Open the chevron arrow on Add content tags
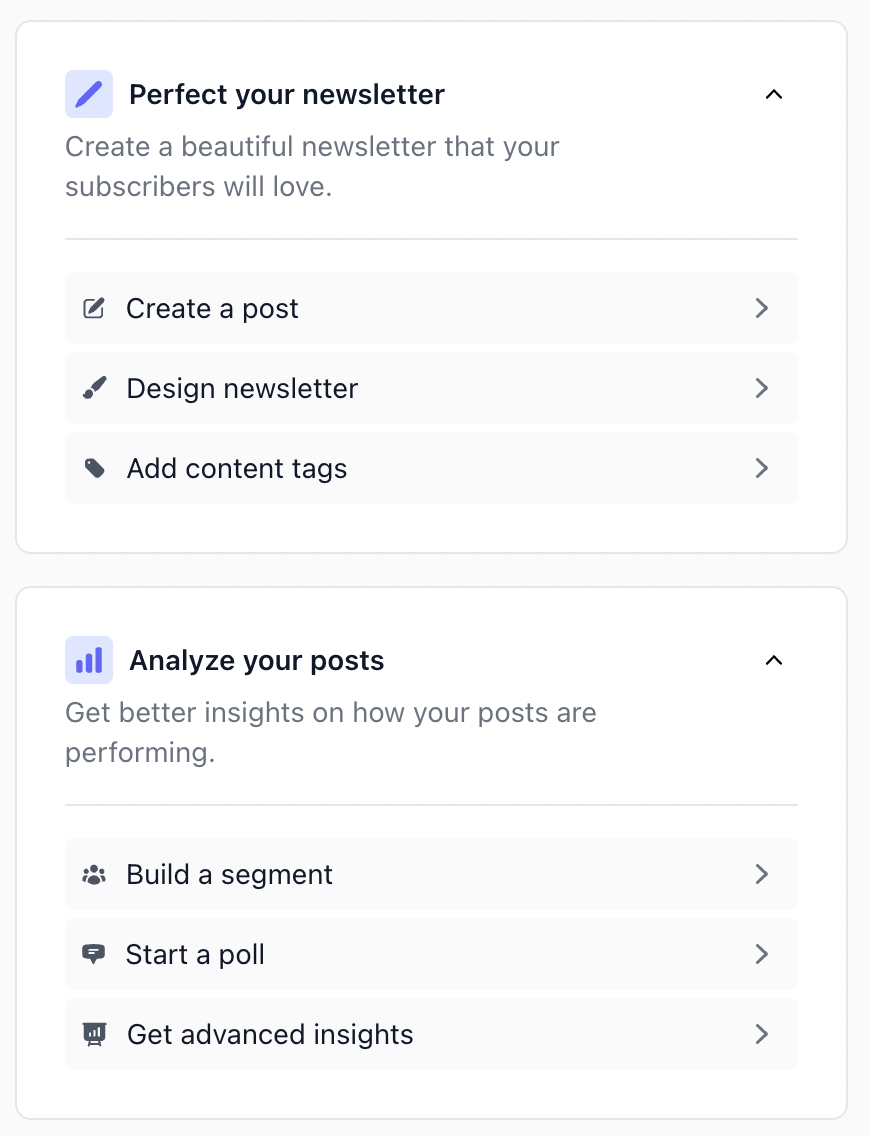The image size is (870, 1136). 761,468
